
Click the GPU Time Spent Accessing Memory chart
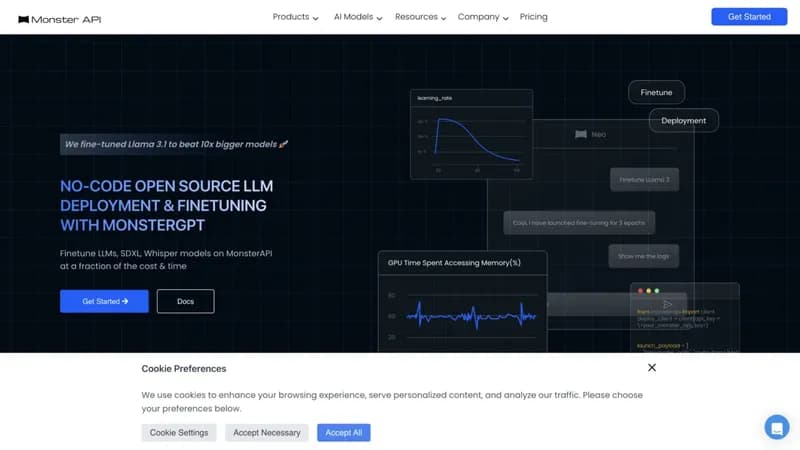462,302
